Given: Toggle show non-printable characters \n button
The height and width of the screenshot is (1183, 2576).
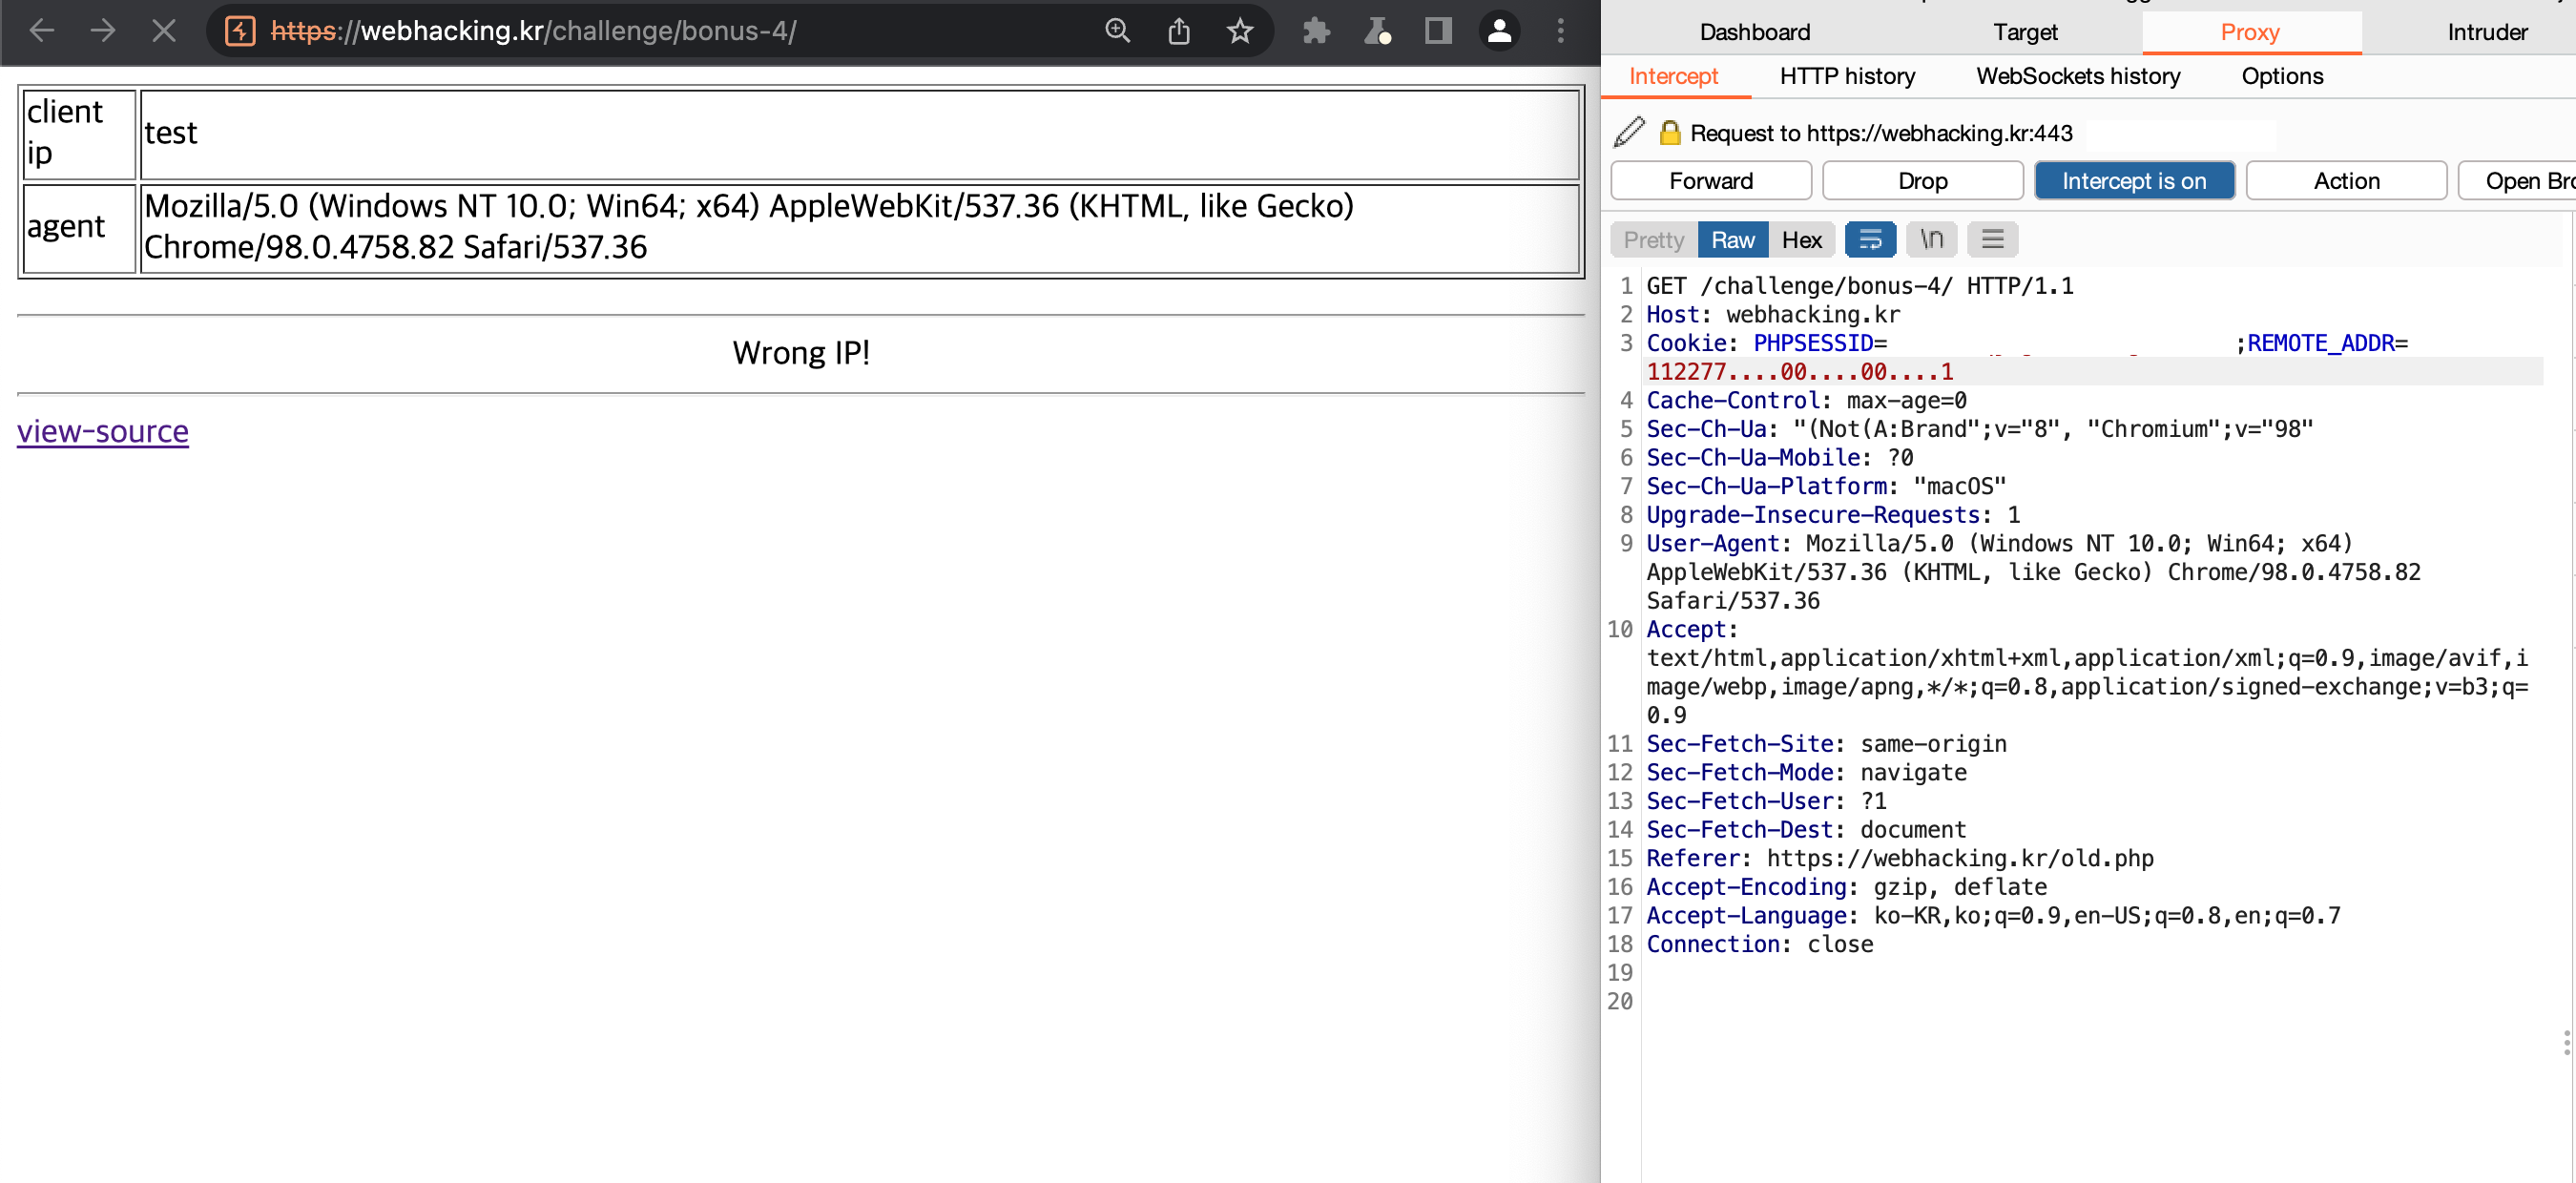Looking at the screenshot, I should coord(1931,240).
